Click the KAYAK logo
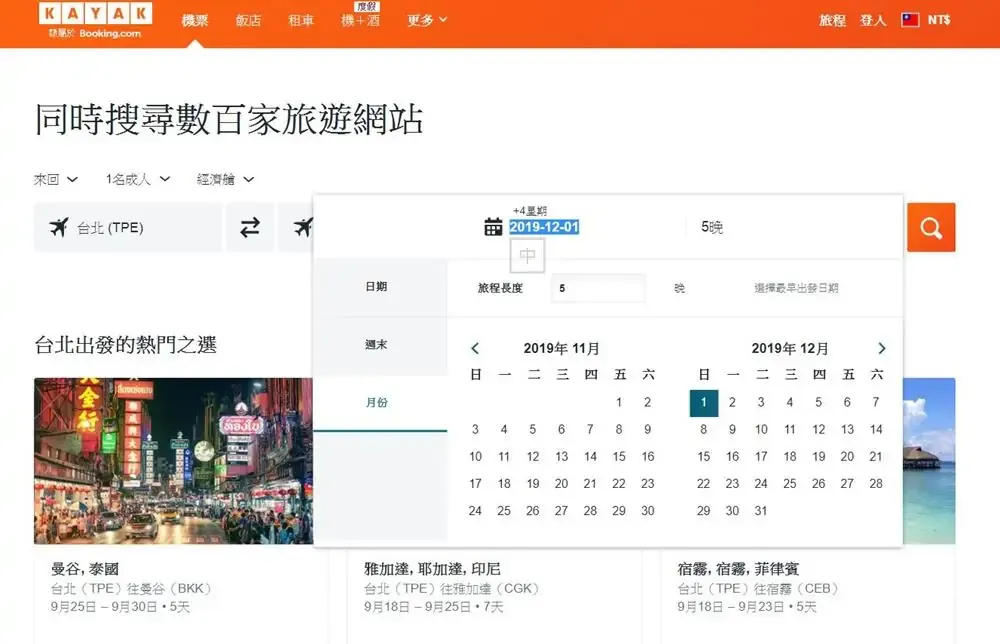This screenshot has height=644, width=1000. pyautogui.click(x=96, y=14)
